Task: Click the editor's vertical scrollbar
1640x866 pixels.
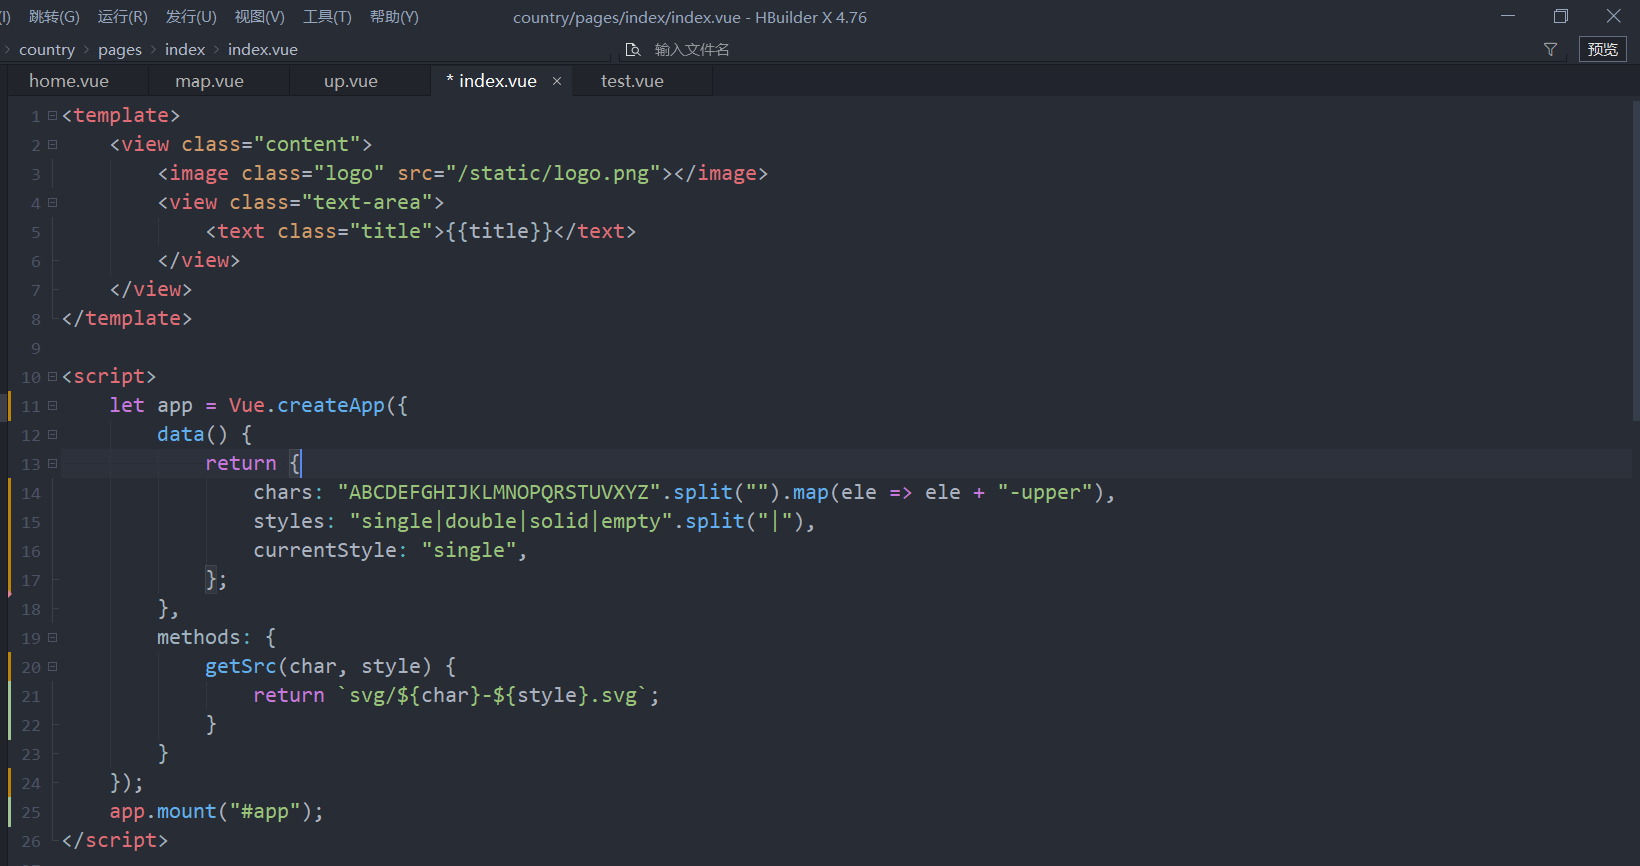Action: click(1635, 260)
